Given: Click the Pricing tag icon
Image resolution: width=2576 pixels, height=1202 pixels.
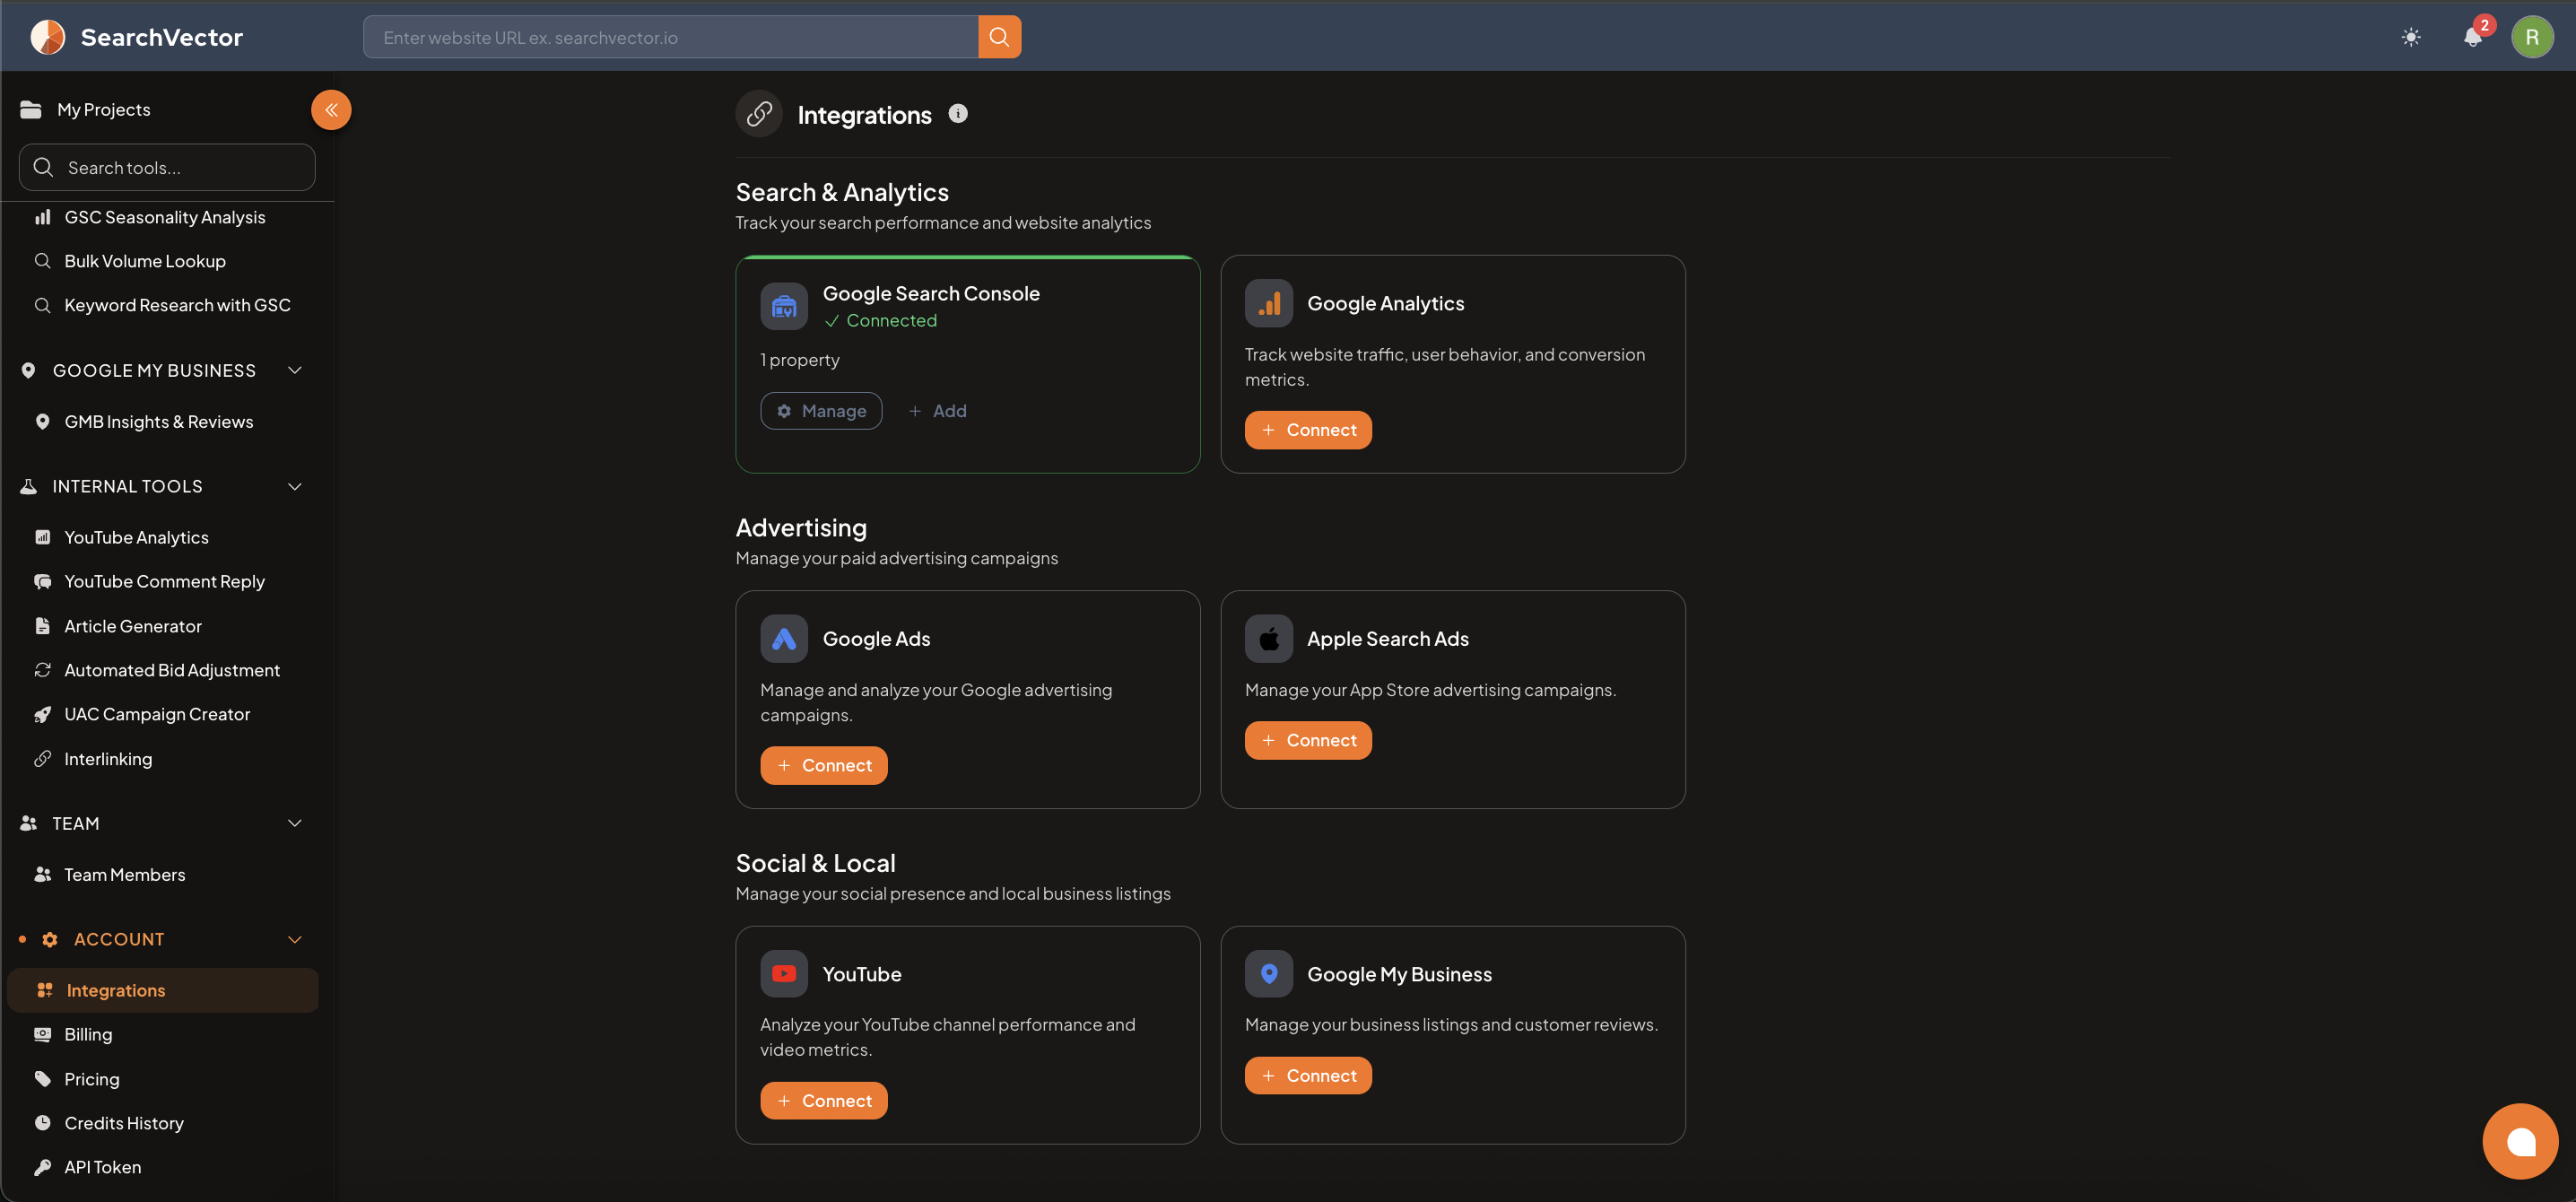Looking at the screenshot, I should [x=42, y=1079].
